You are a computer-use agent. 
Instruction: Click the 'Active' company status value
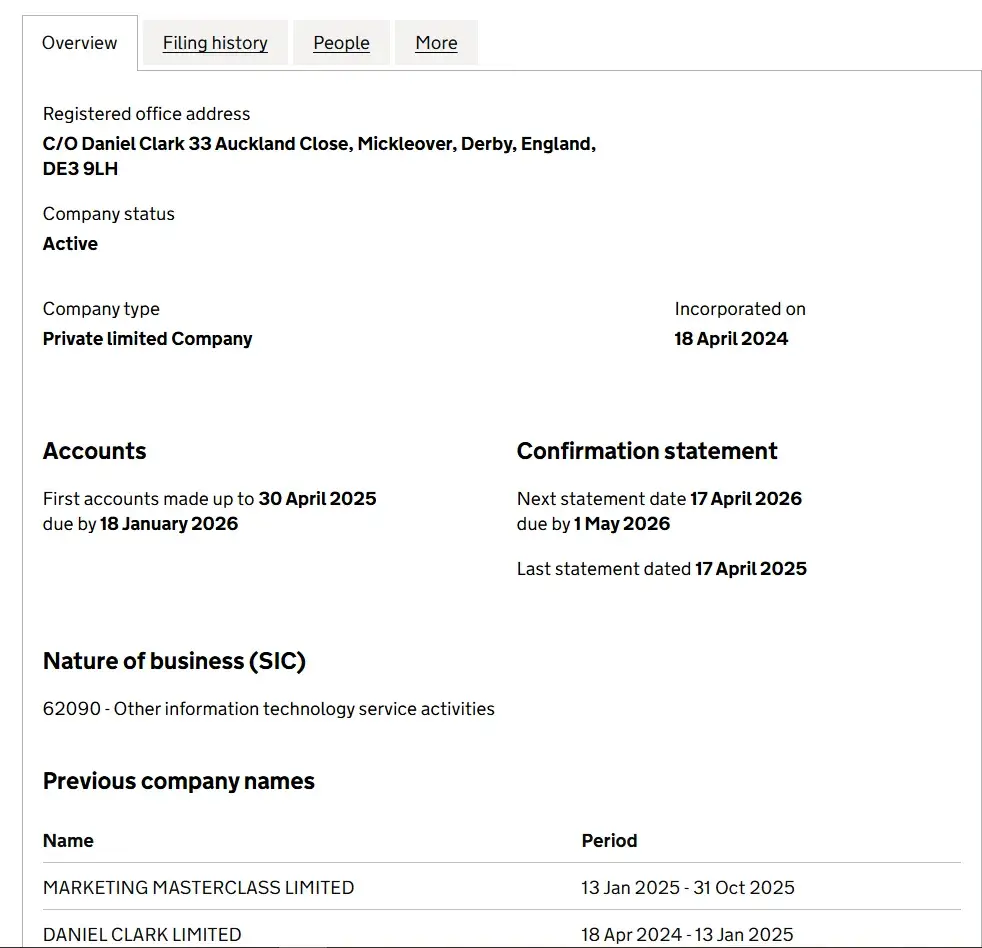pyautogui.click(x=70, y=244)
